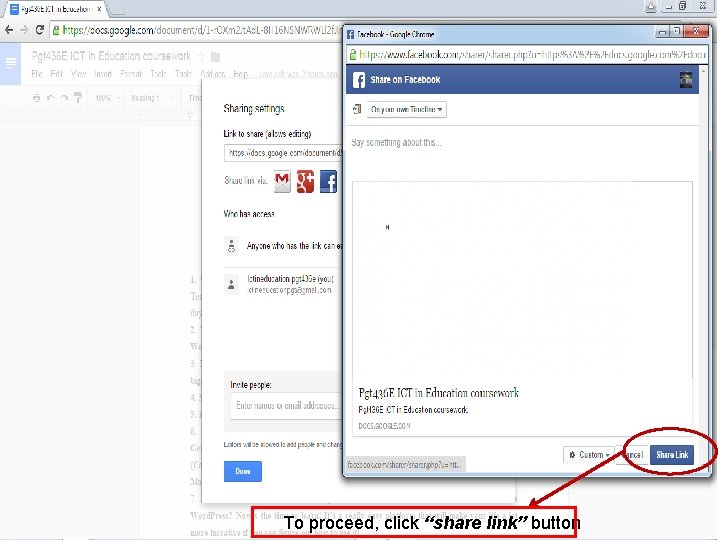
Task: Click the link-sharing icon beside 'Anyone who has the link'
Action: click(x=231, y=246)
